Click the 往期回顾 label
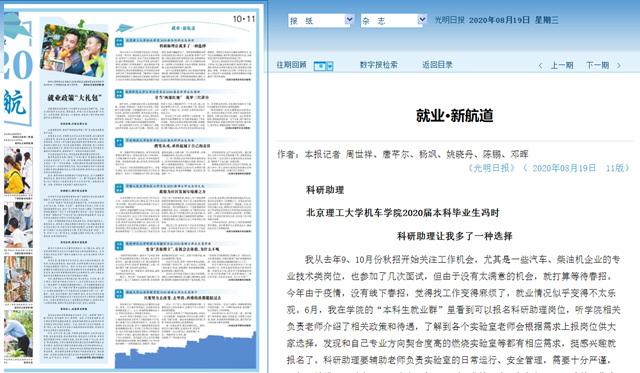This screenshot has height=373, width=640. [x=291, y=65]
